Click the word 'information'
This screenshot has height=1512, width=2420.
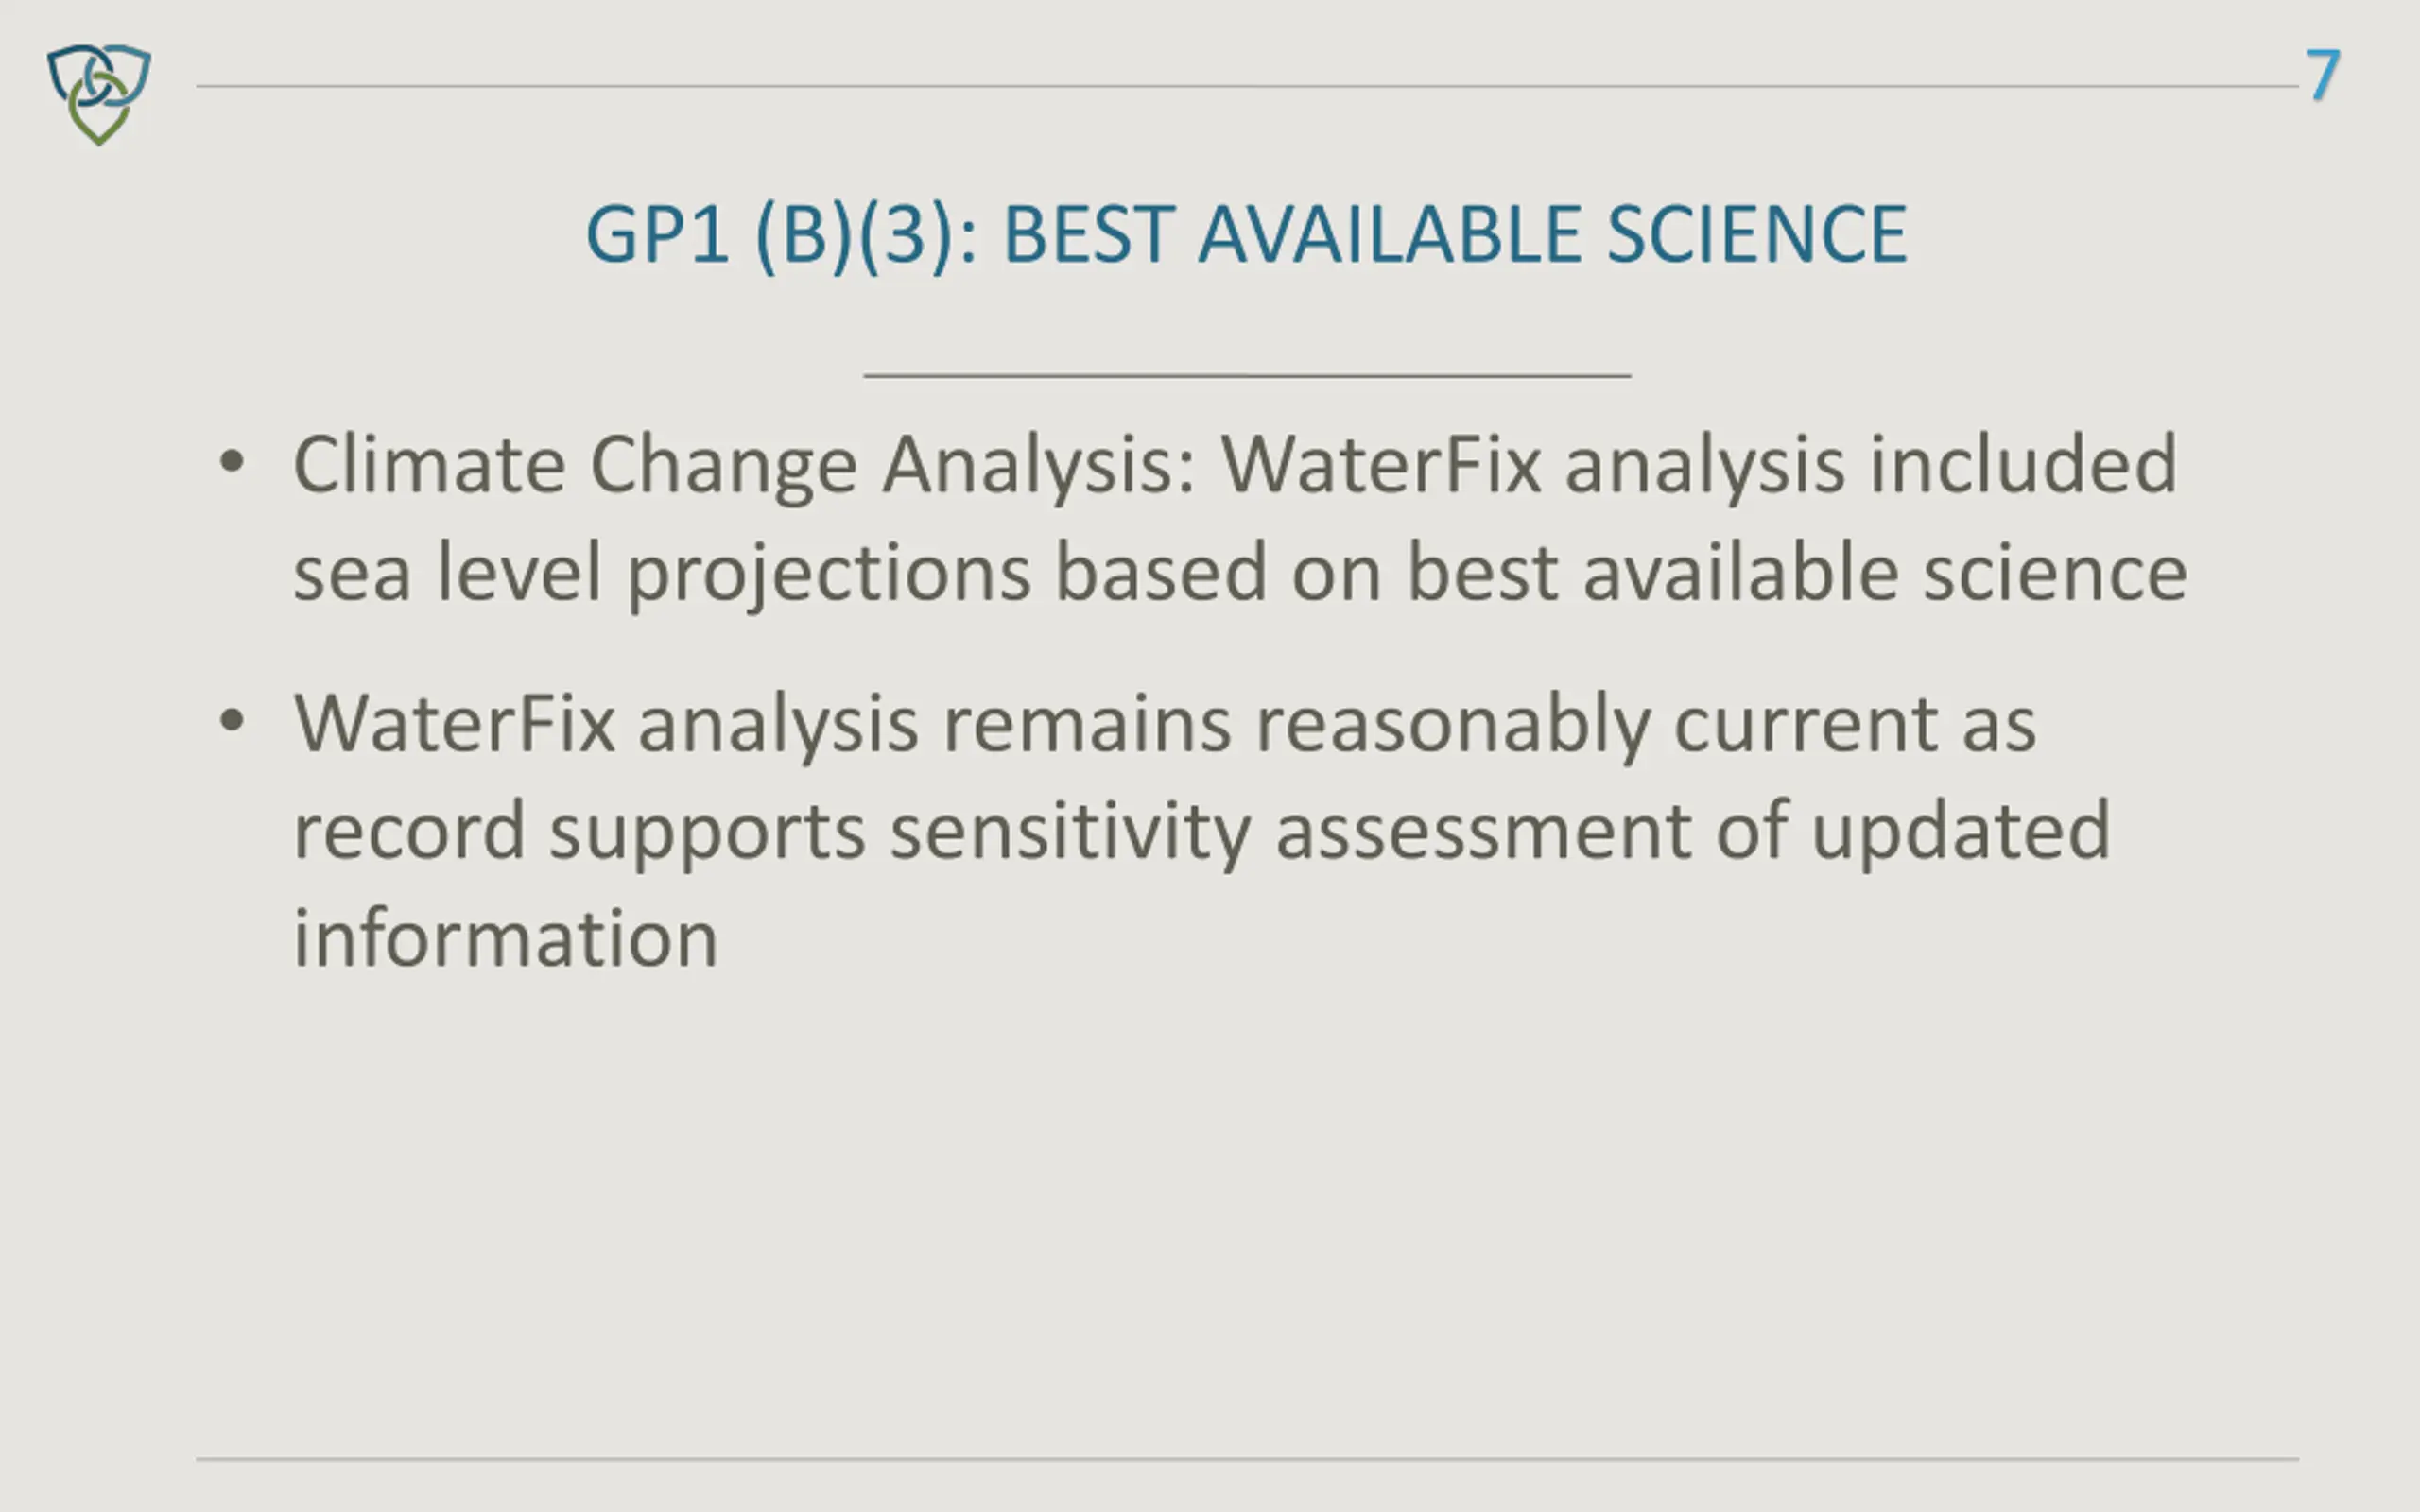505,939
